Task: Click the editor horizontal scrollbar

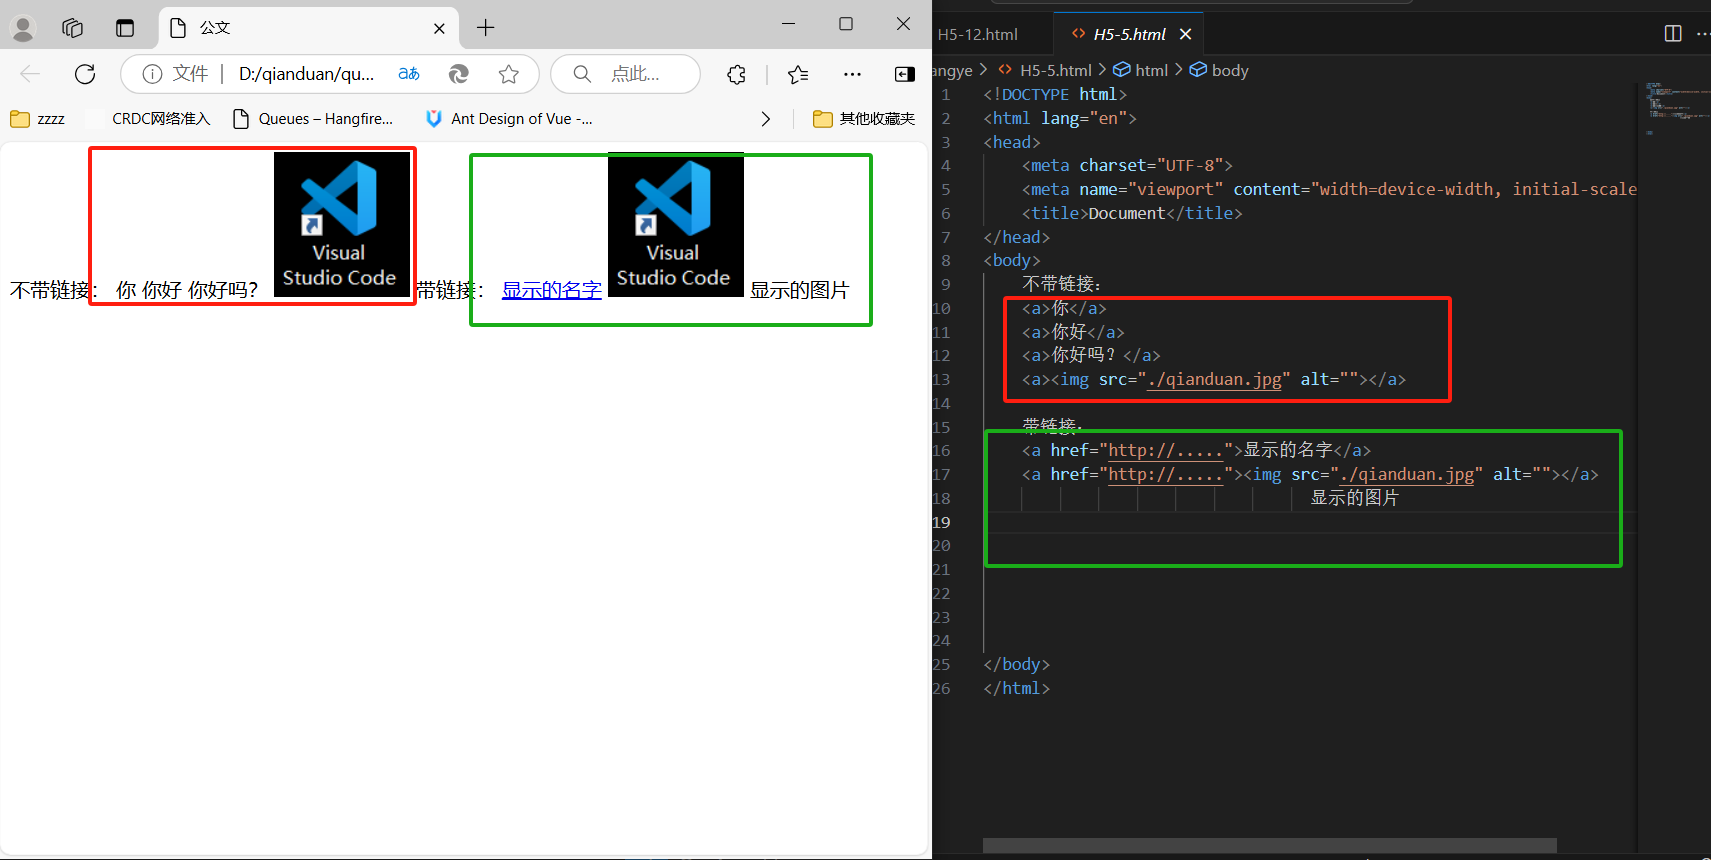Action: pos(1270,846)
